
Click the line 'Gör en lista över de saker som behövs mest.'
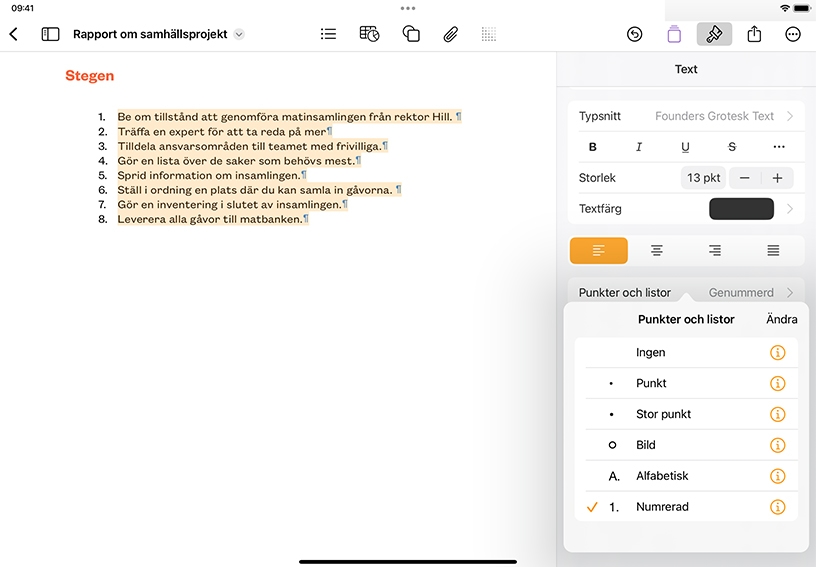click(236, 161)
